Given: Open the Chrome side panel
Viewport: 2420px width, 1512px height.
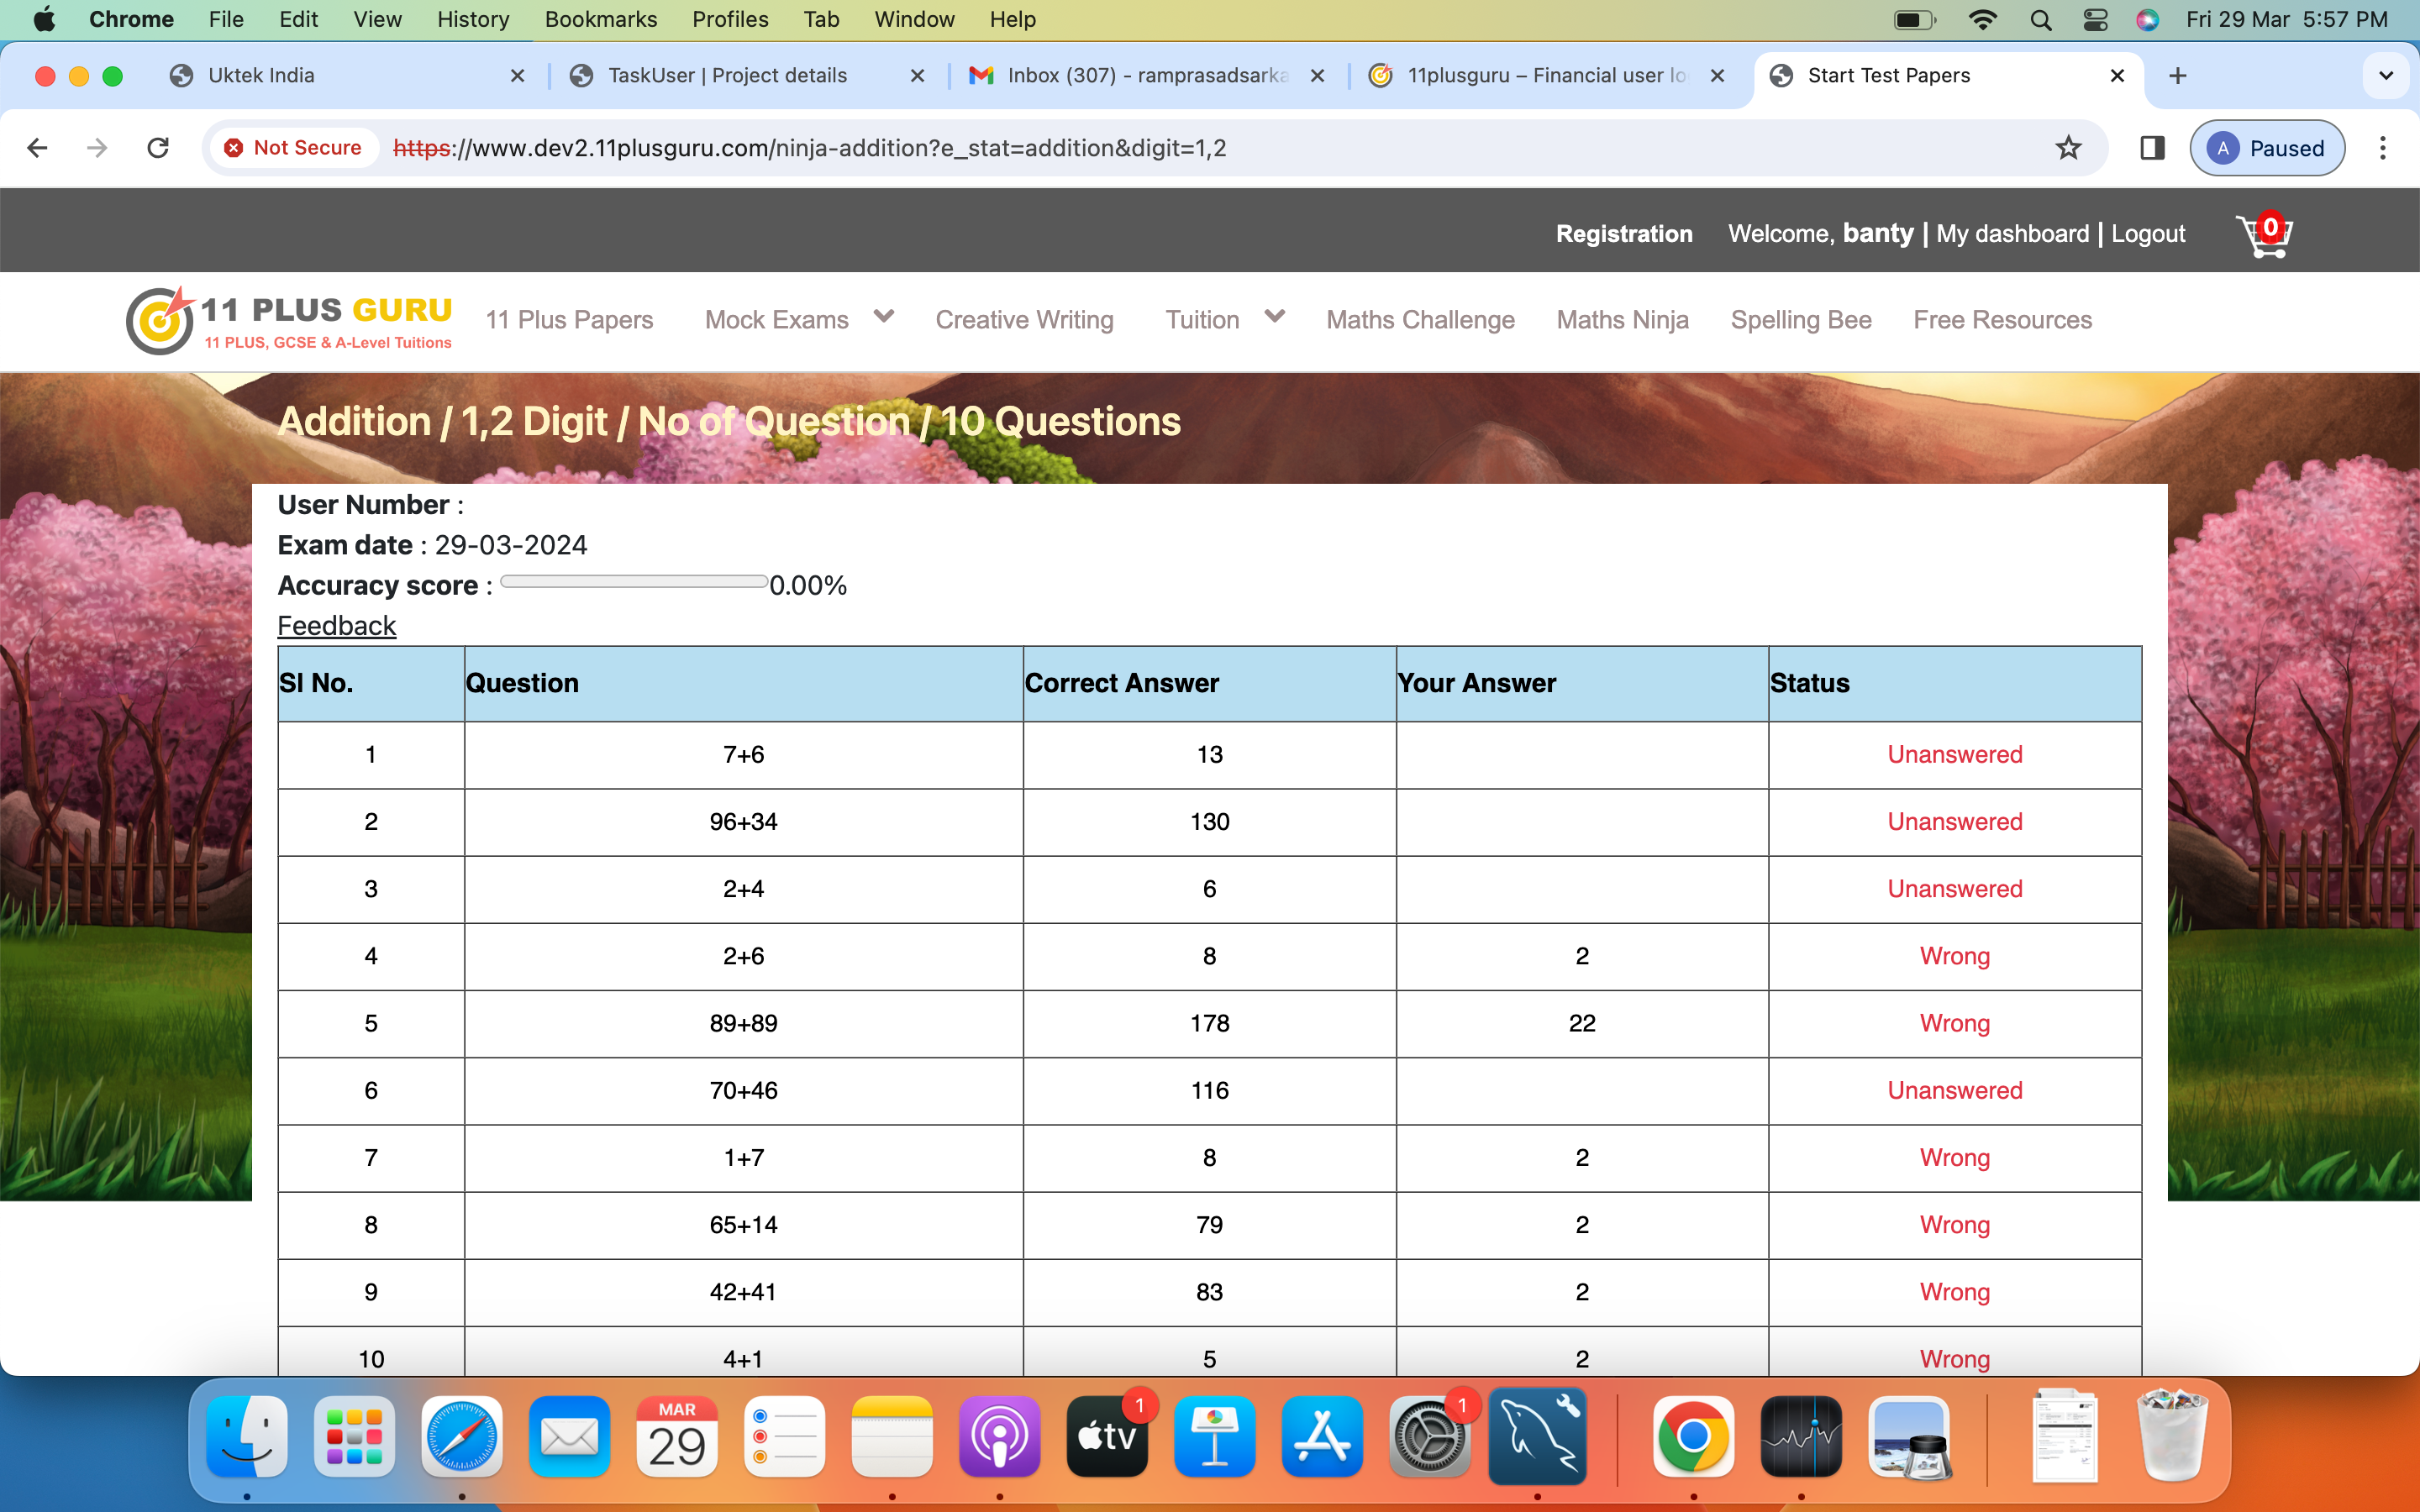Looking at the screenshot, I should point(2152,148).
